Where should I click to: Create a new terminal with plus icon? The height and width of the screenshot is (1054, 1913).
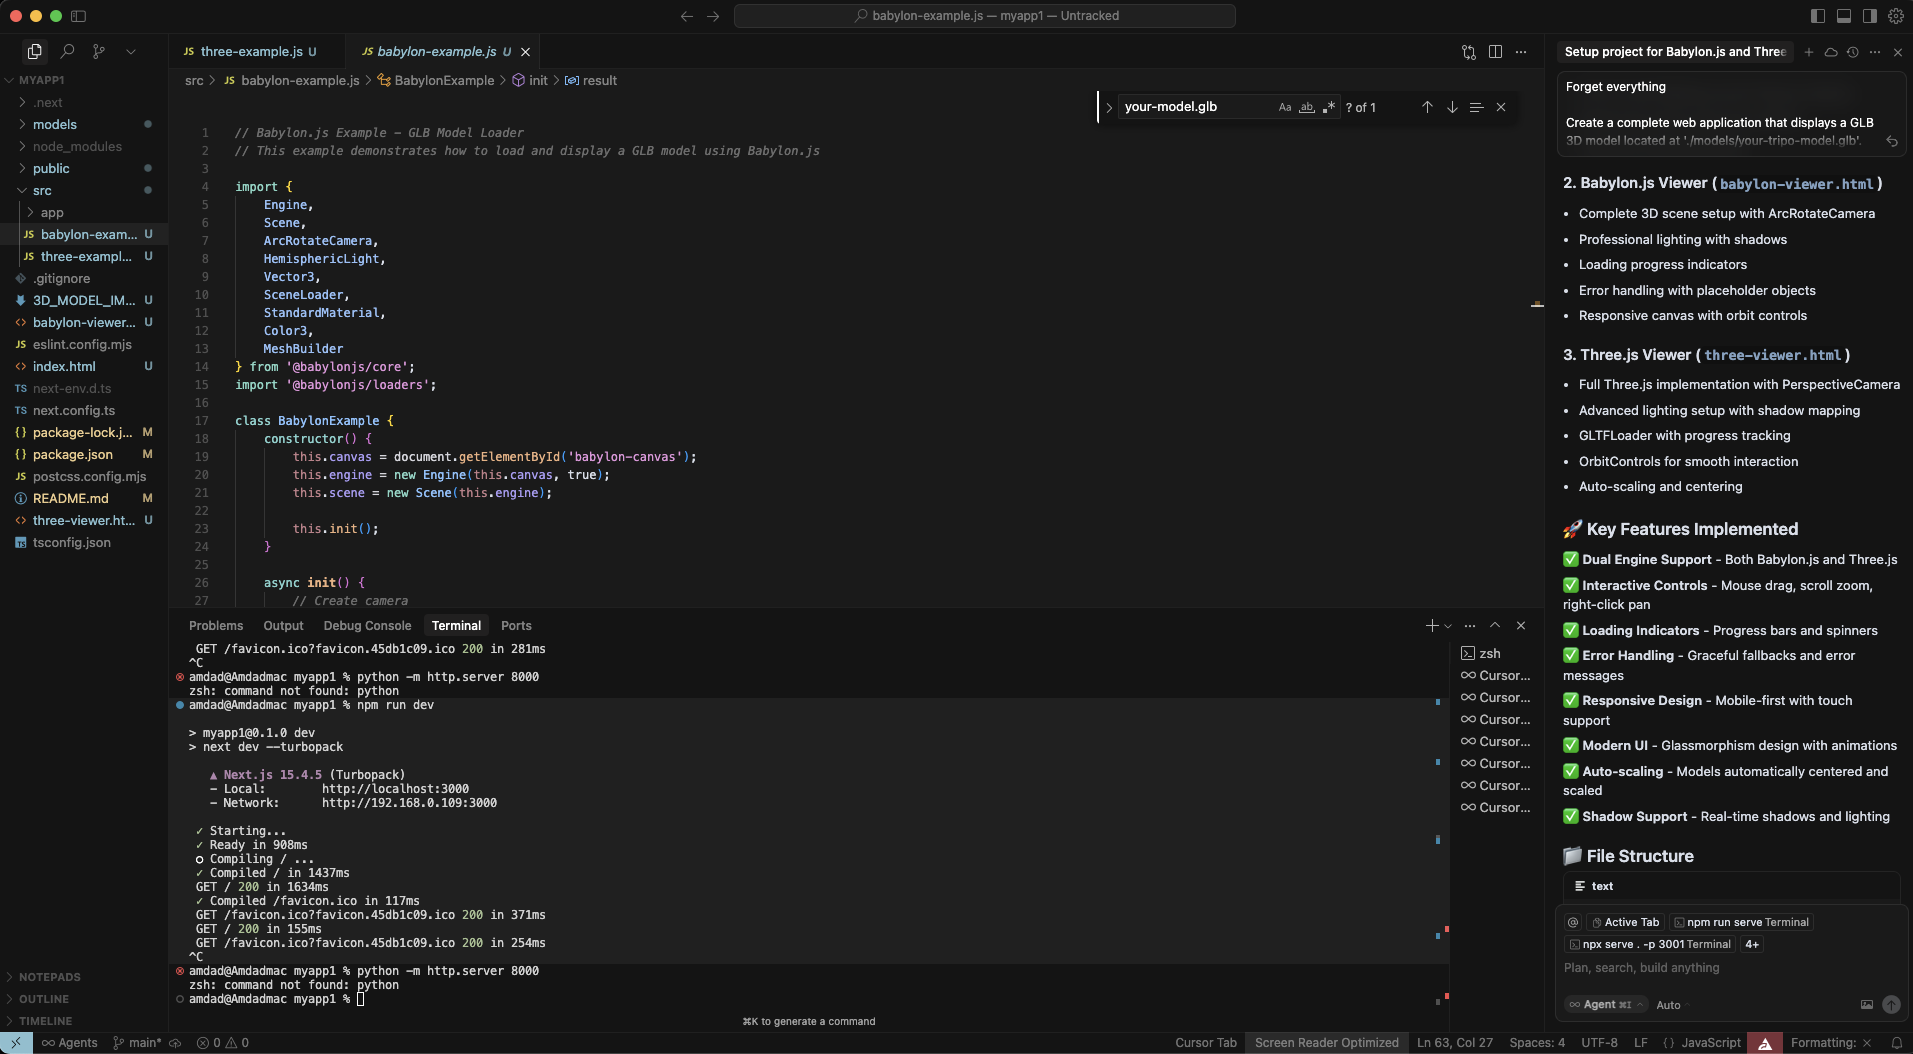(x=1432, y=626)
